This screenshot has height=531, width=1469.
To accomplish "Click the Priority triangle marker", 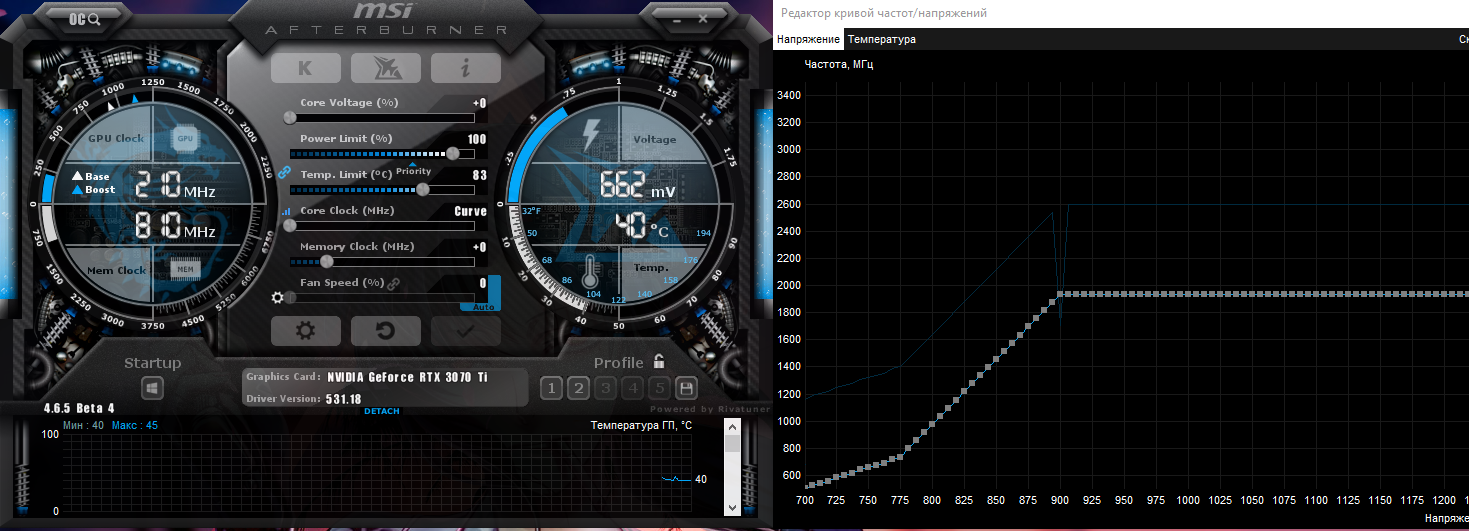I will point(413,165).
